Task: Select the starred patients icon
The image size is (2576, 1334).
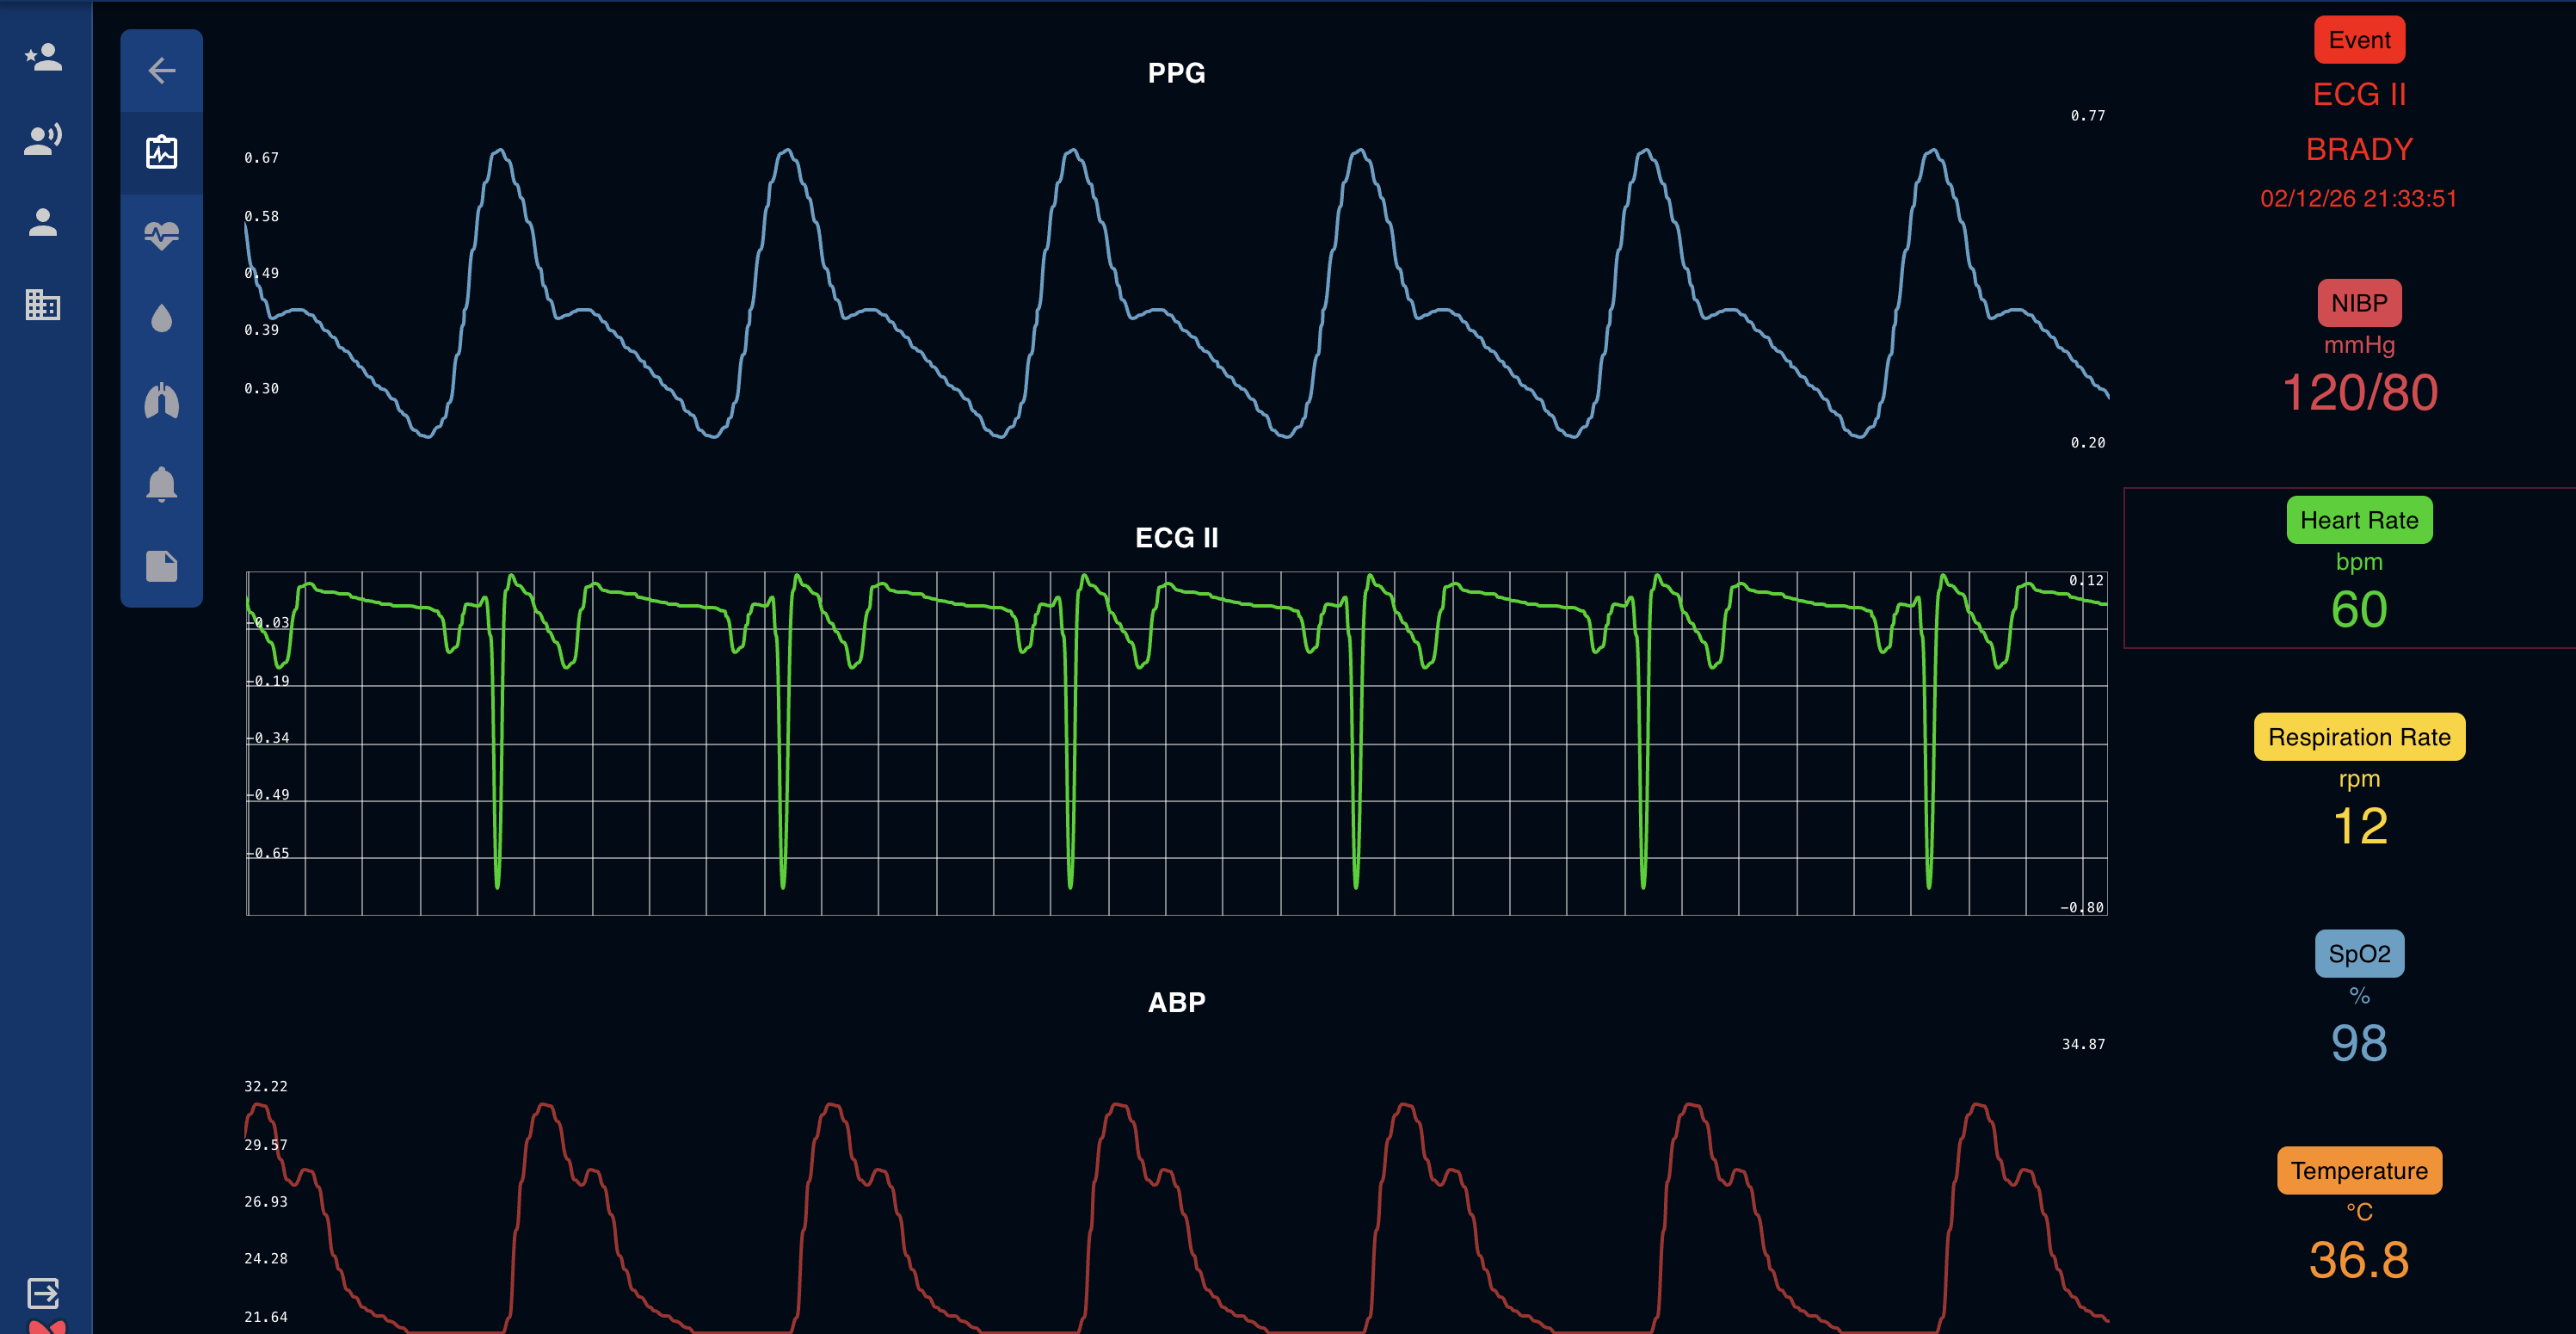Action: pos(44,57)
